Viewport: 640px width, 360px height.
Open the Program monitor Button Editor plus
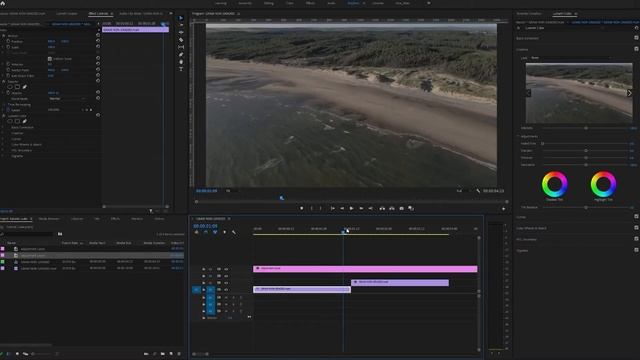click(x=504, y=209)
